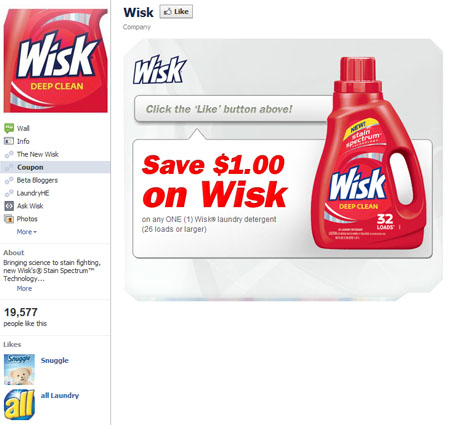Image resolution: width=450 pixels, height=425 pixels.
Task: Click the Snuggle bear thumbnail
Action: pos(19,369)
